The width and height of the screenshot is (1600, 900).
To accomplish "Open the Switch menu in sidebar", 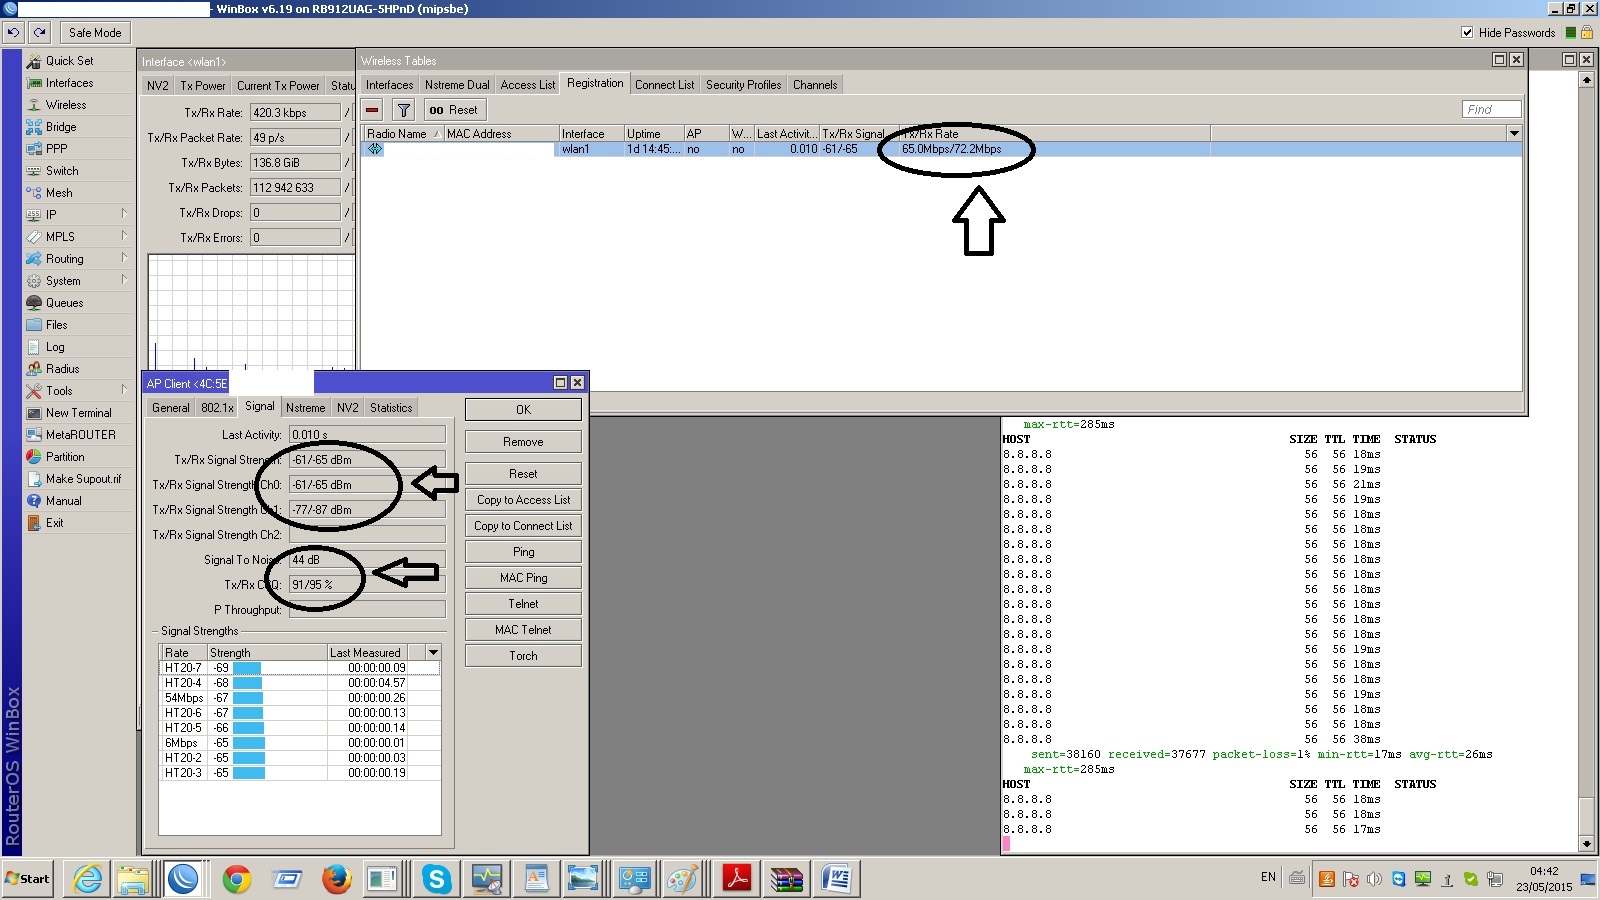I will pyautogui.click(x=62, y=171).
